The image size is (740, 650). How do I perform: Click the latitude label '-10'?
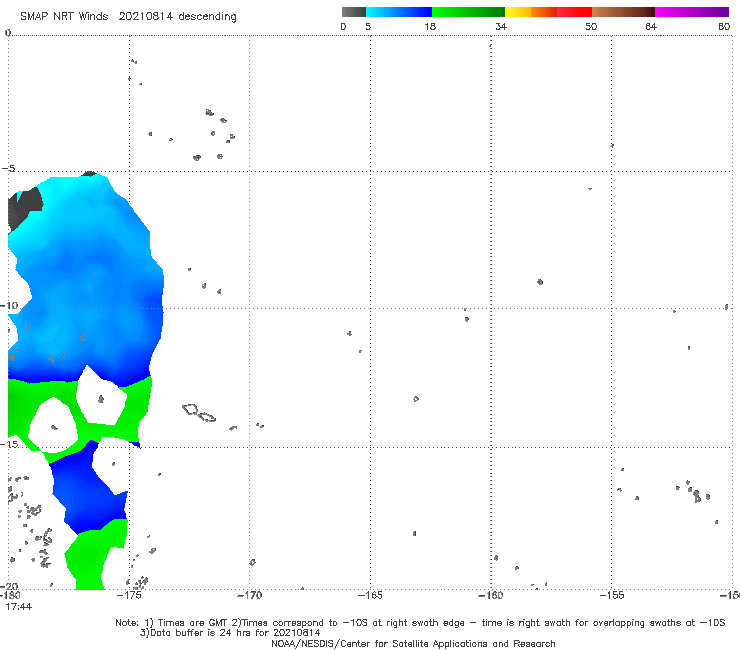9,305
